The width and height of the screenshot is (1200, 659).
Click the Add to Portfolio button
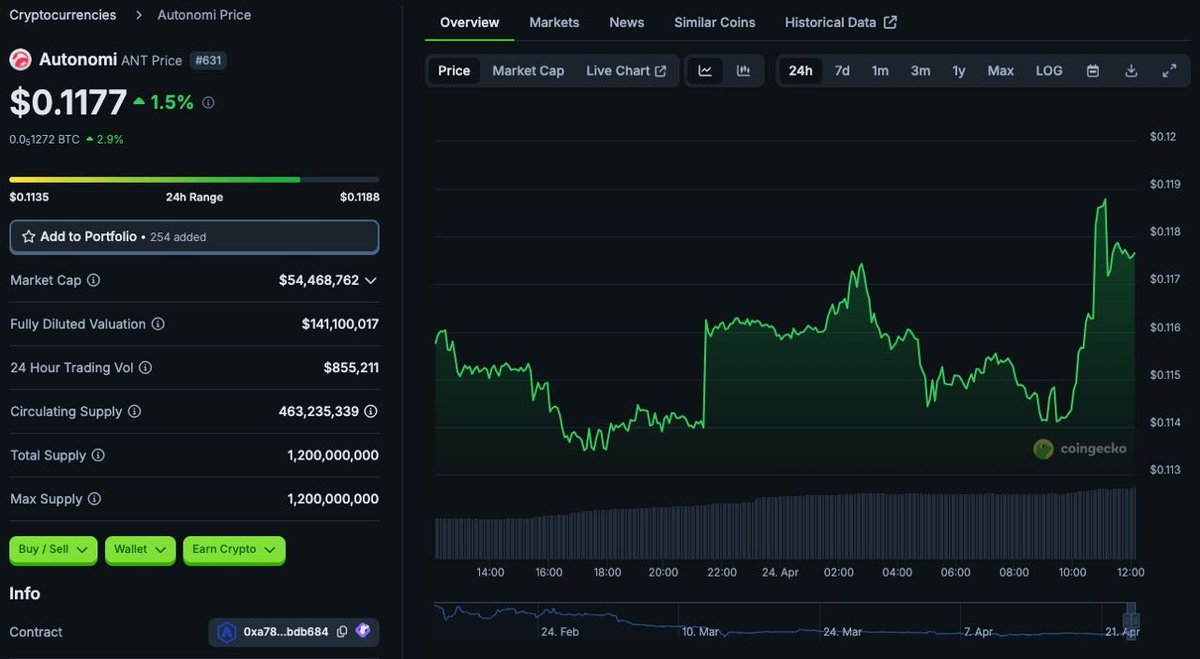point(194,237)
